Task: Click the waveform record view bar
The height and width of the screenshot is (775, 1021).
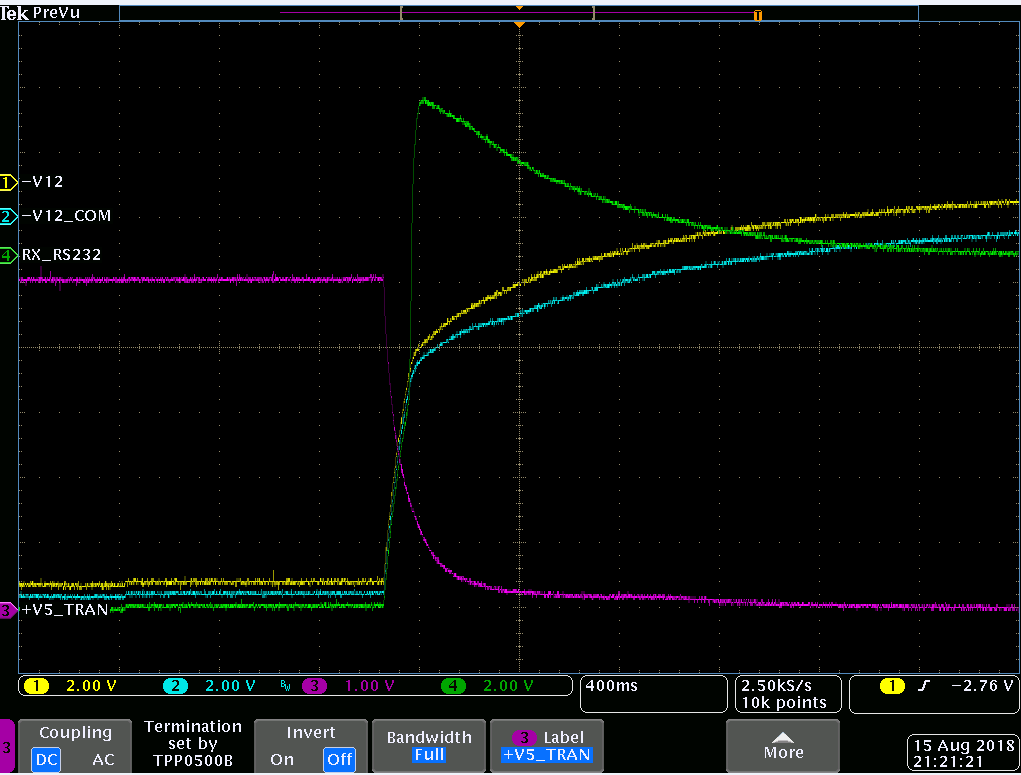Action: pos(518,12)
